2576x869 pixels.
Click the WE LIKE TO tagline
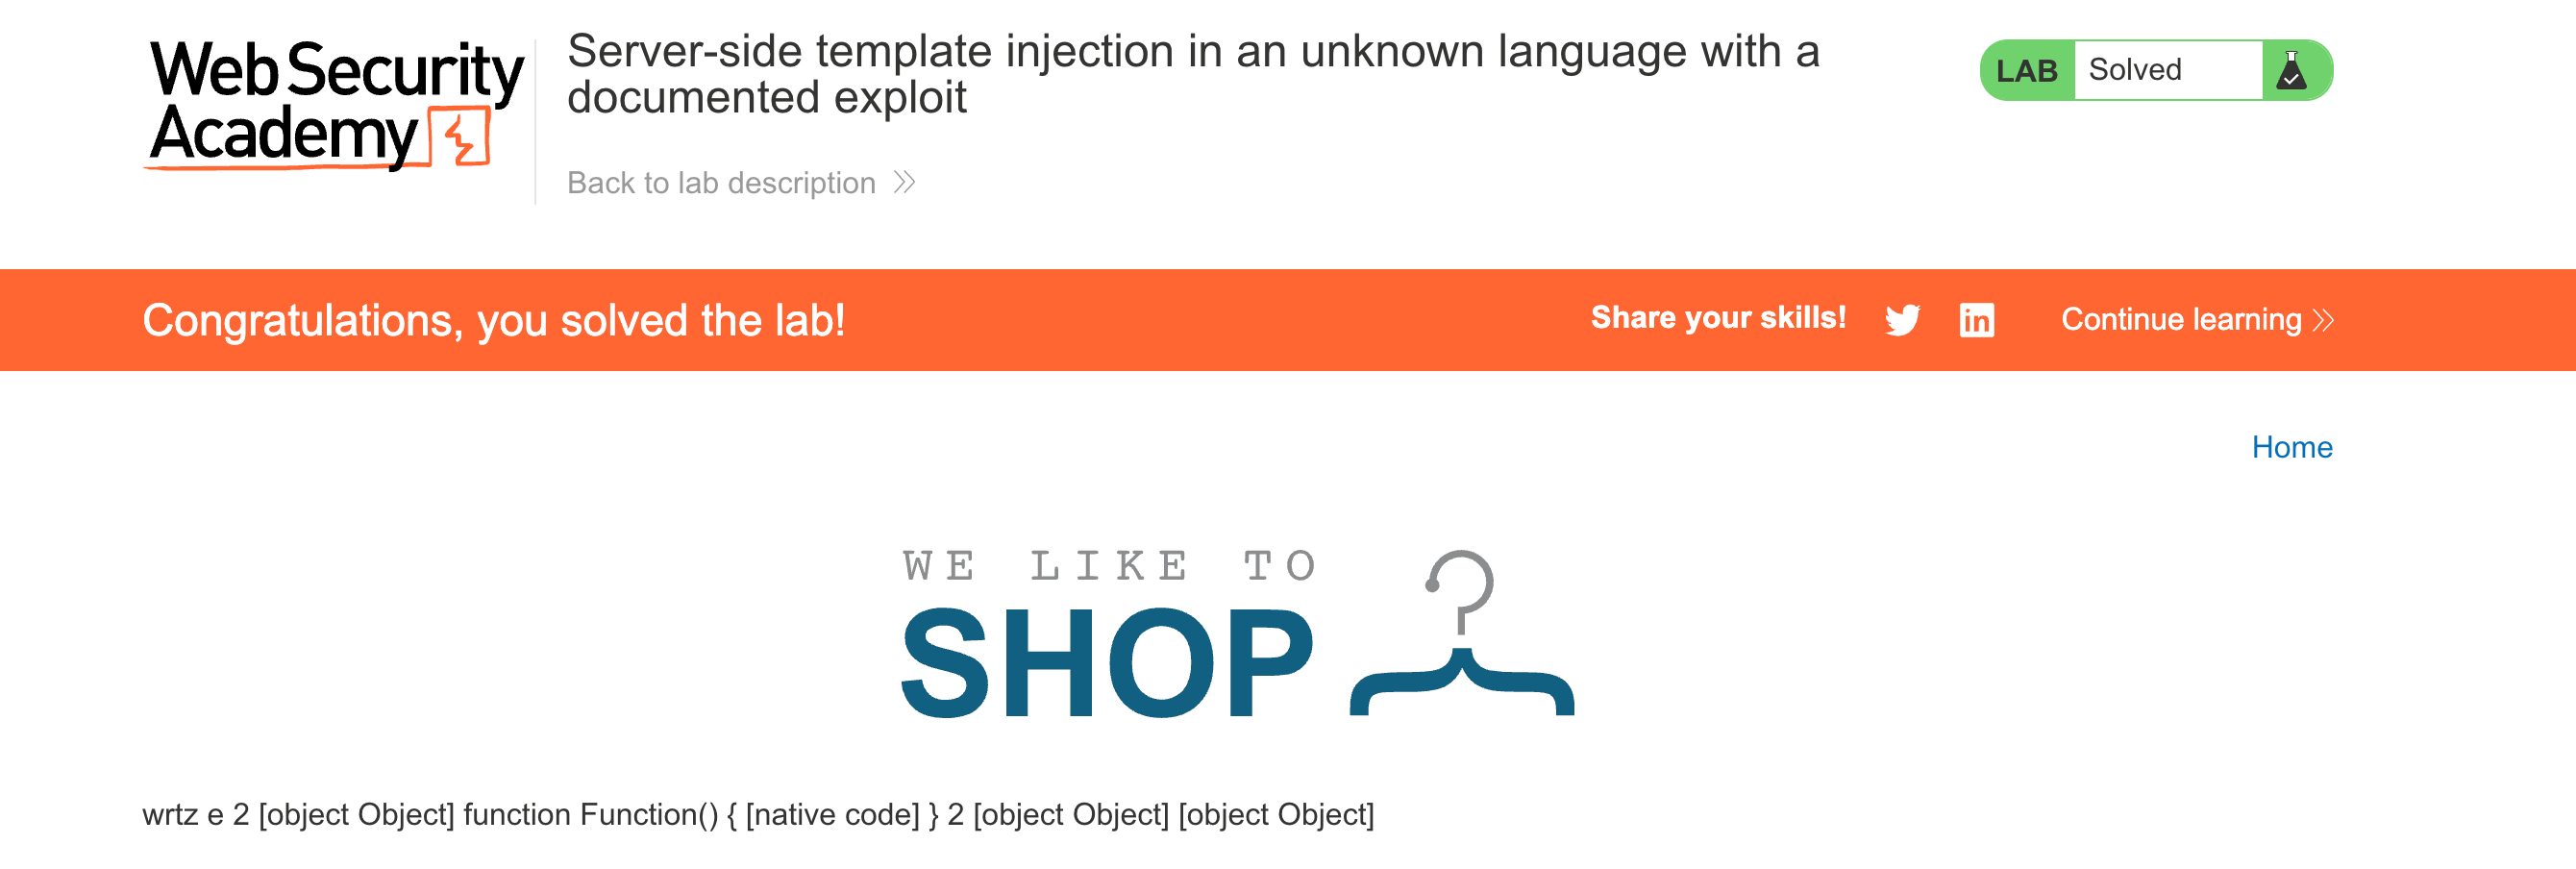coord(1109,566)
